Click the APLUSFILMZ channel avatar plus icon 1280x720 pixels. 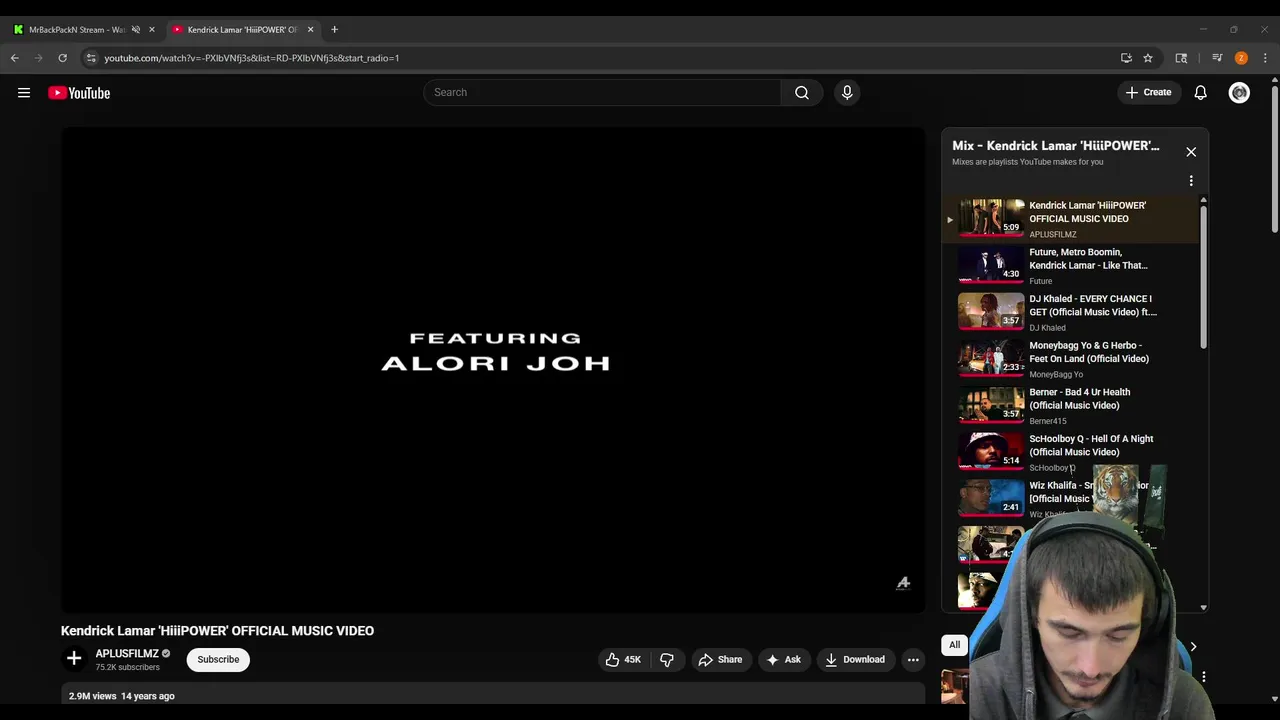pyautogui.click(x=74, y=659)
